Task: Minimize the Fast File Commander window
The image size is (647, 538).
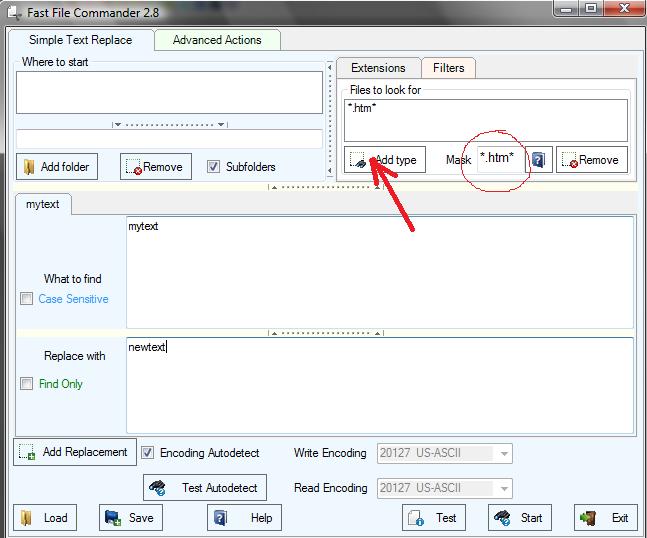Action: [x=567, y=8]
